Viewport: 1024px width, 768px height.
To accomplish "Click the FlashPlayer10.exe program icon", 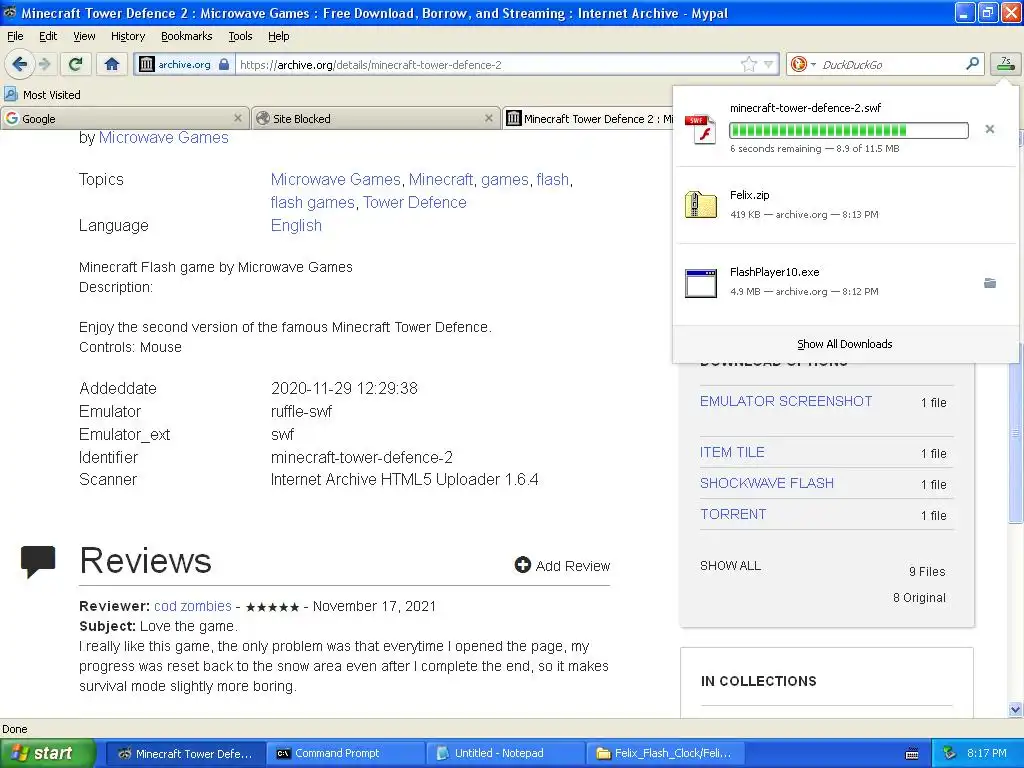I will [x=701, y=283].
